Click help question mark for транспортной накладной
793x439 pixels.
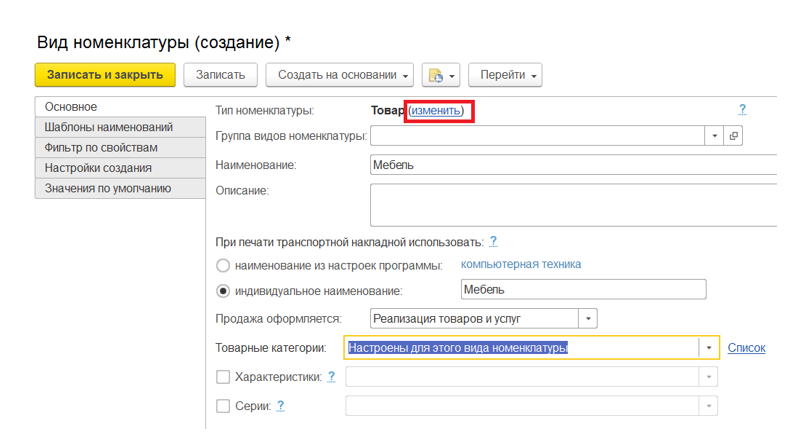(493, 242)
